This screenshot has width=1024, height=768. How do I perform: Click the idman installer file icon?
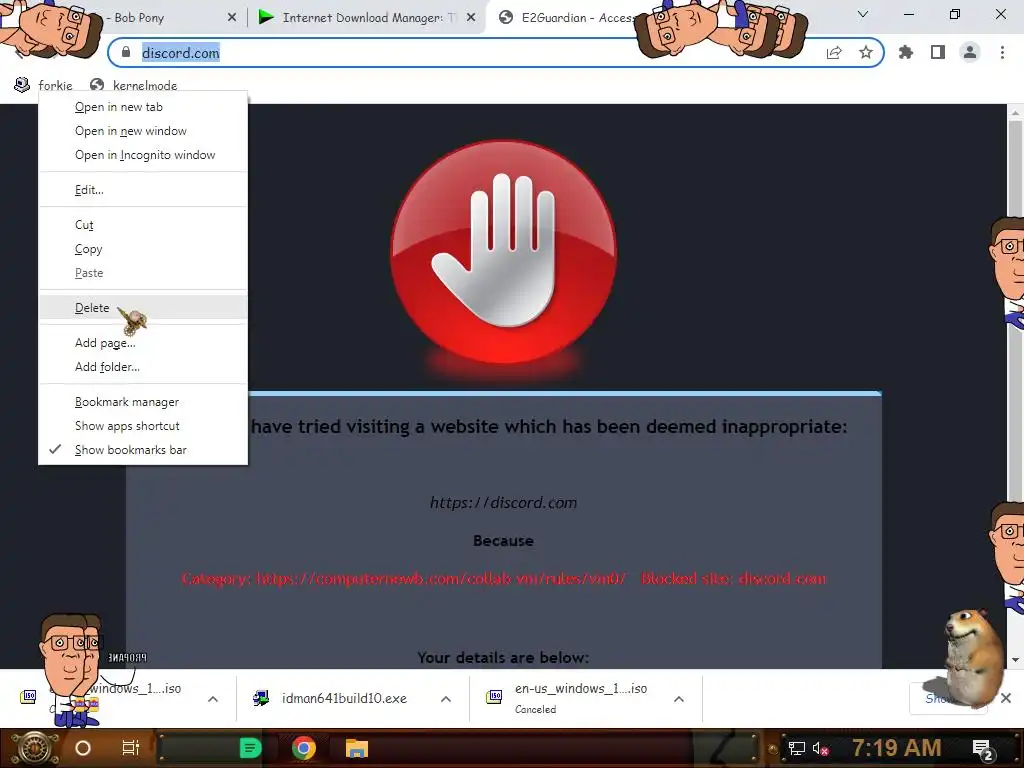point(261,698)
